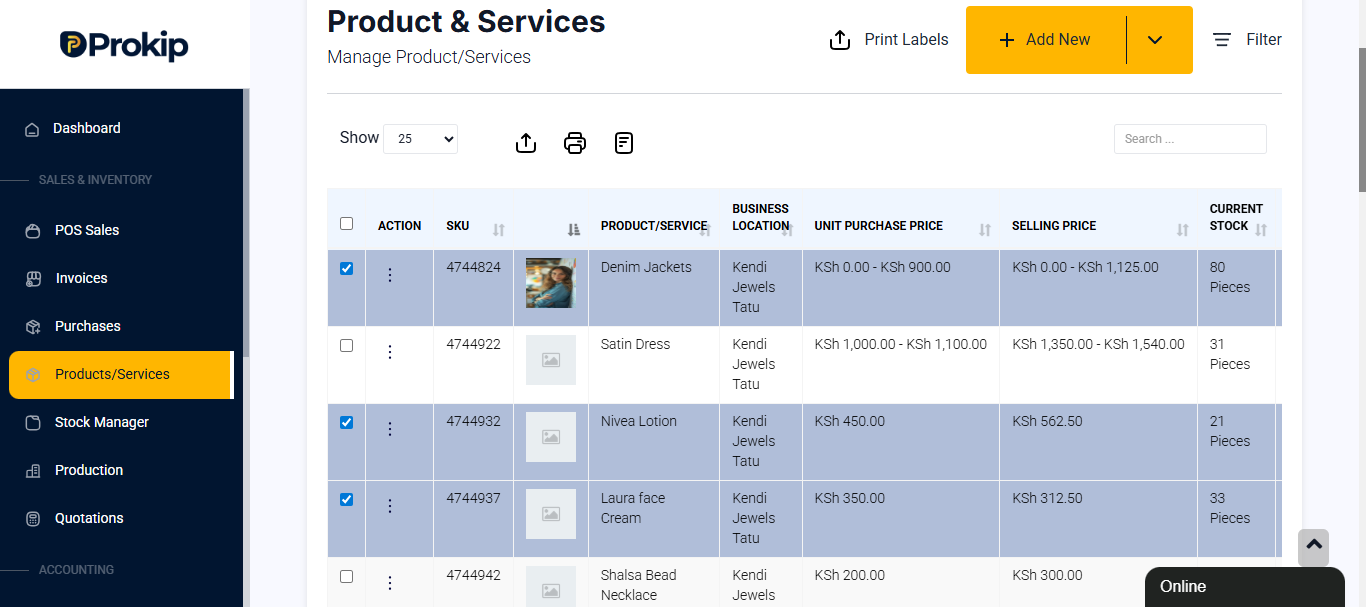Uncheck the Denim Jackets row checkbox
The image size is (1366, 607).
click(347, 268)
